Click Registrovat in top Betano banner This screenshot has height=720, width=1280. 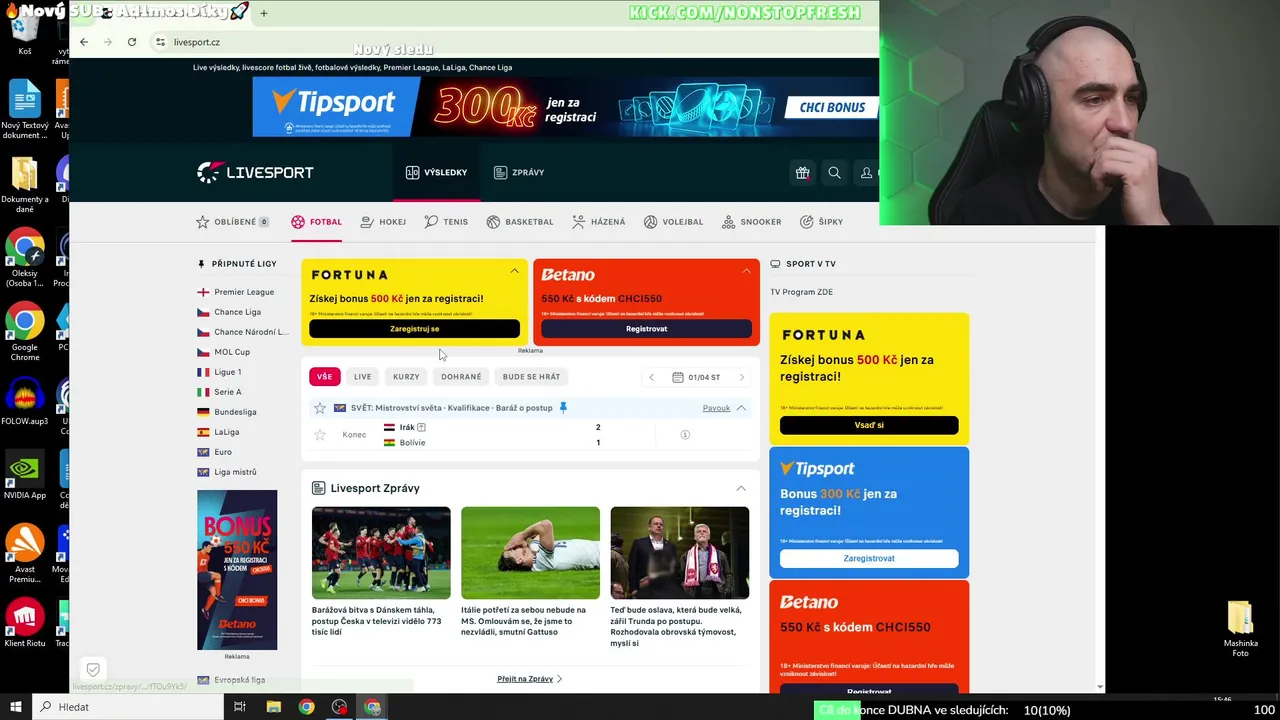pos(646,329)
